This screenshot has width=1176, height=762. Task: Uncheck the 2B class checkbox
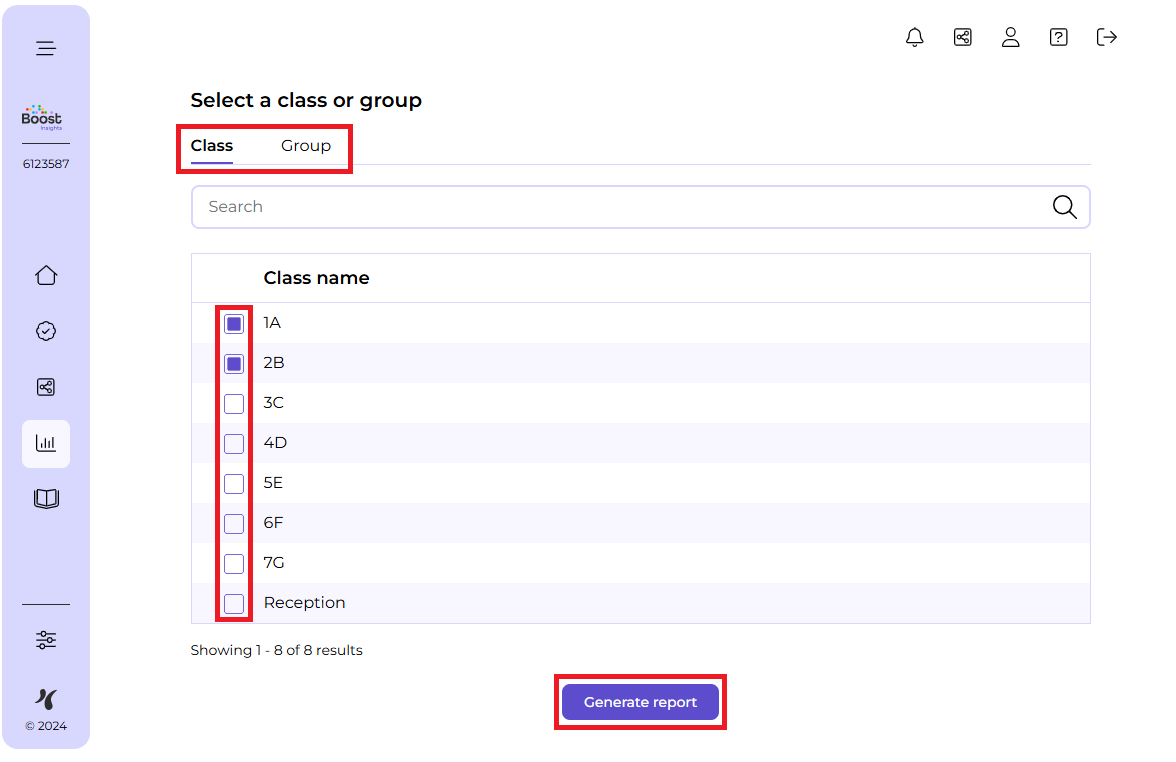[234, 364]
